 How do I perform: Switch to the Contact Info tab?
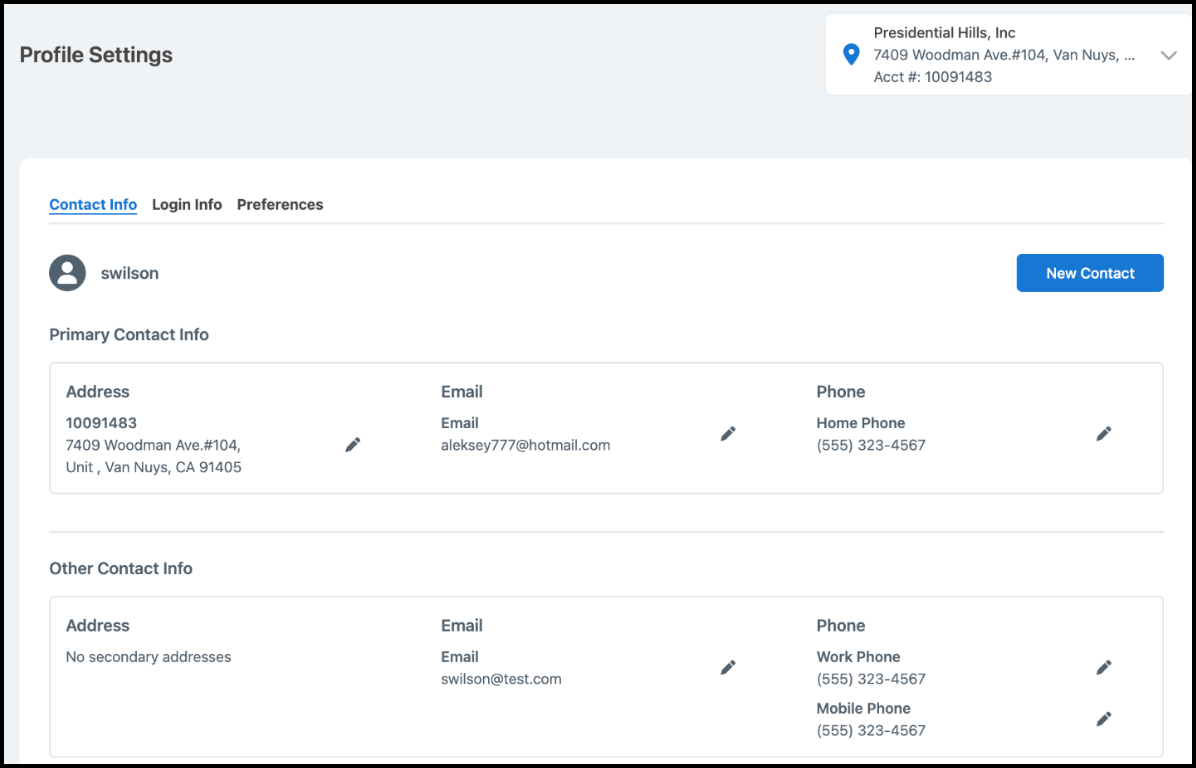pyautogui.click(x=93, y=204)
